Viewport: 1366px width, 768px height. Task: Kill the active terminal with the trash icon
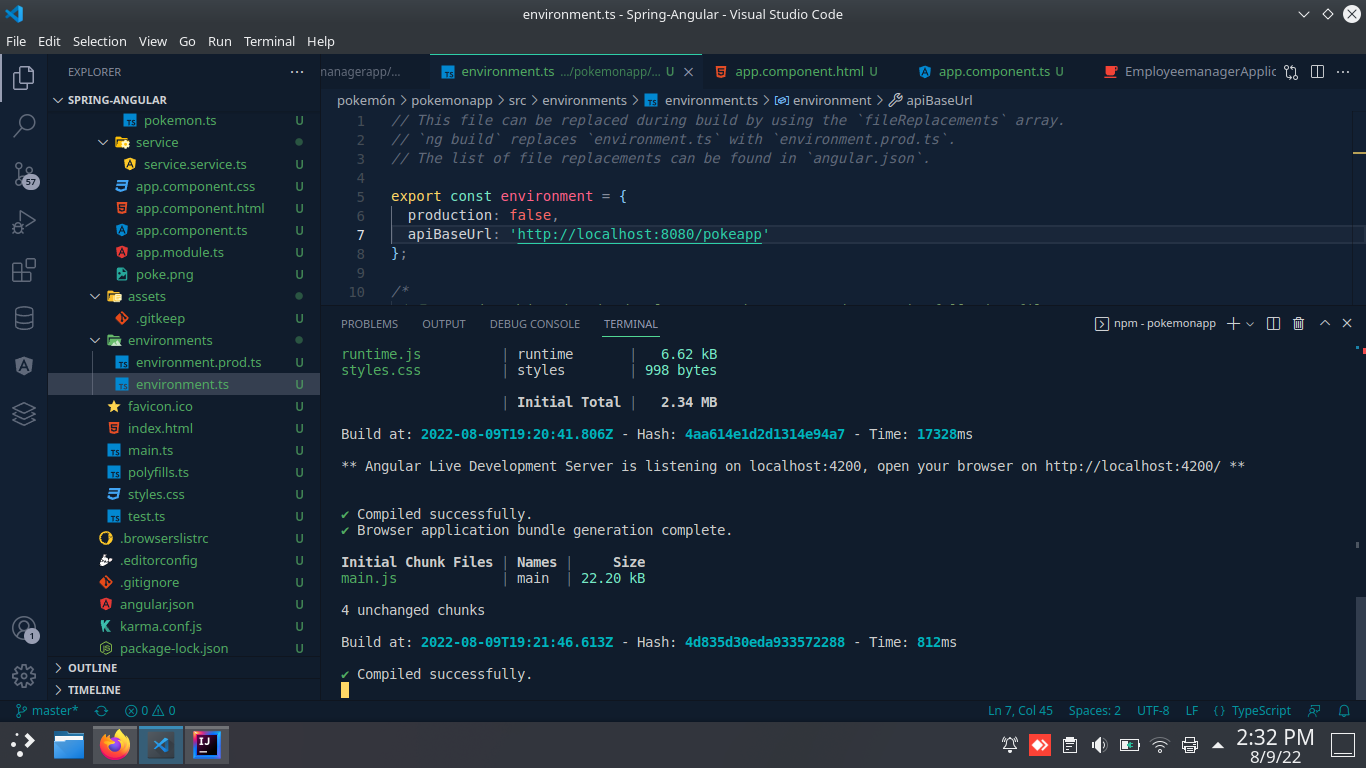coord(1297,323)
